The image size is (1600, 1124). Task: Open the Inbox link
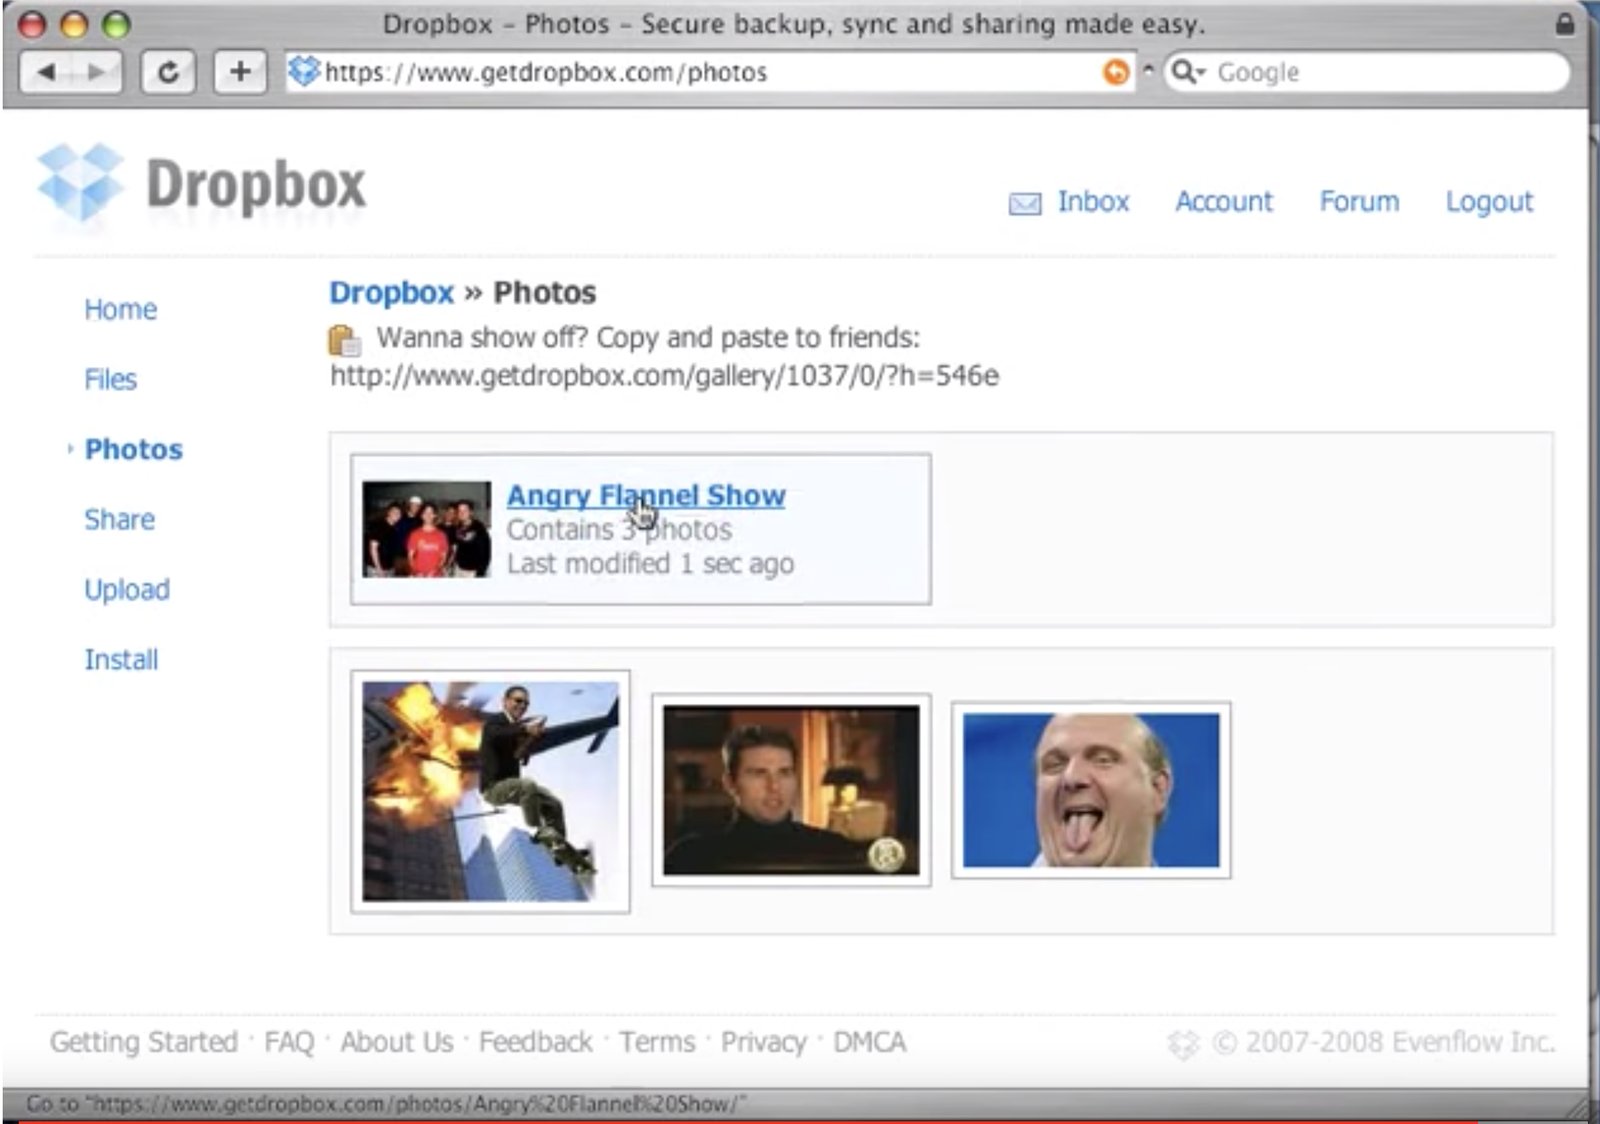[1093, 202]
